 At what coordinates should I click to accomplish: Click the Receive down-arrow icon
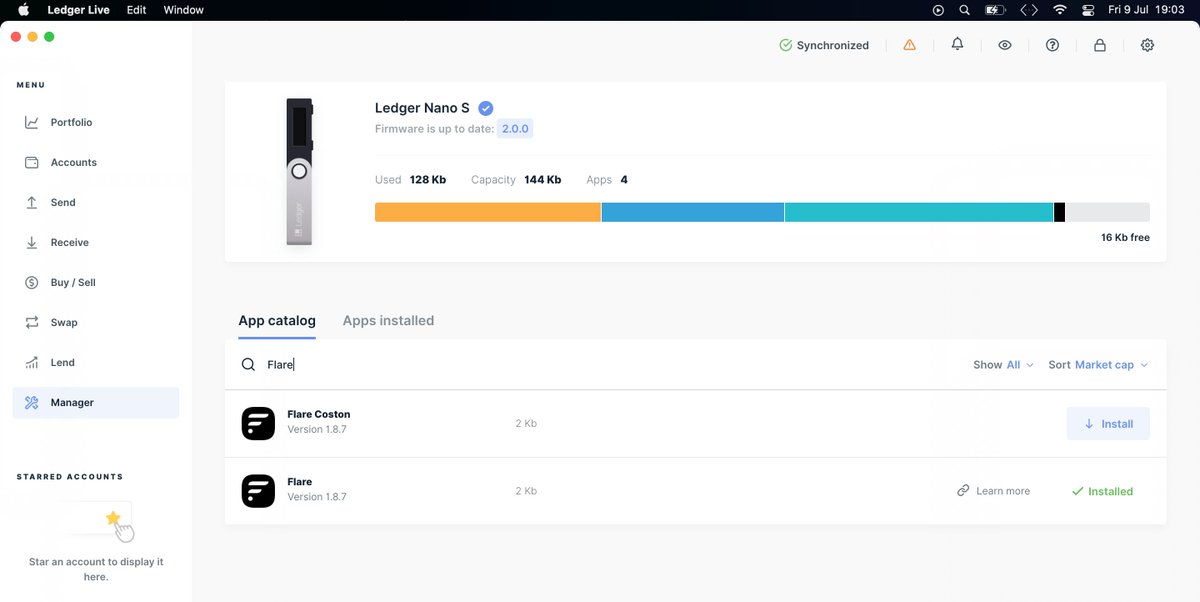coord(31,242)
